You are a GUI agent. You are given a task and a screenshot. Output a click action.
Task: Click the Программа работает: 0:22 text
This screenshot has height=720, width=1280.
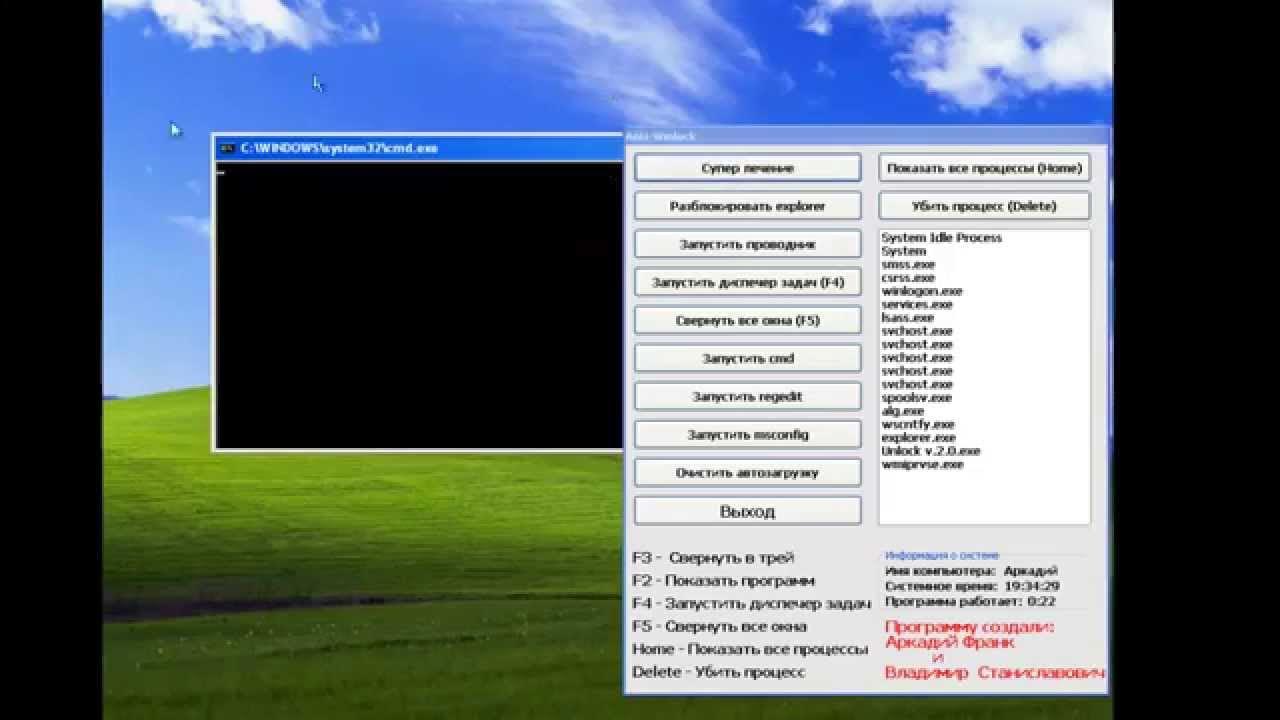coord(970,601)
